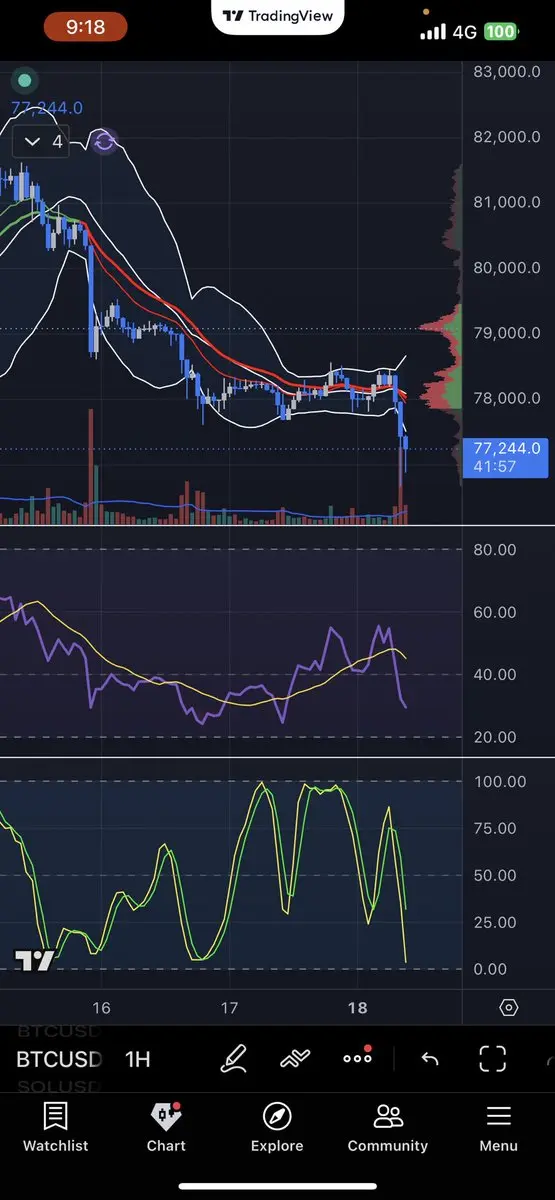This screenshot has width=555, height=1200.
Task: Open the drawing tools pencil icon
Action: pyautogui.click(x=235, y=1058)
